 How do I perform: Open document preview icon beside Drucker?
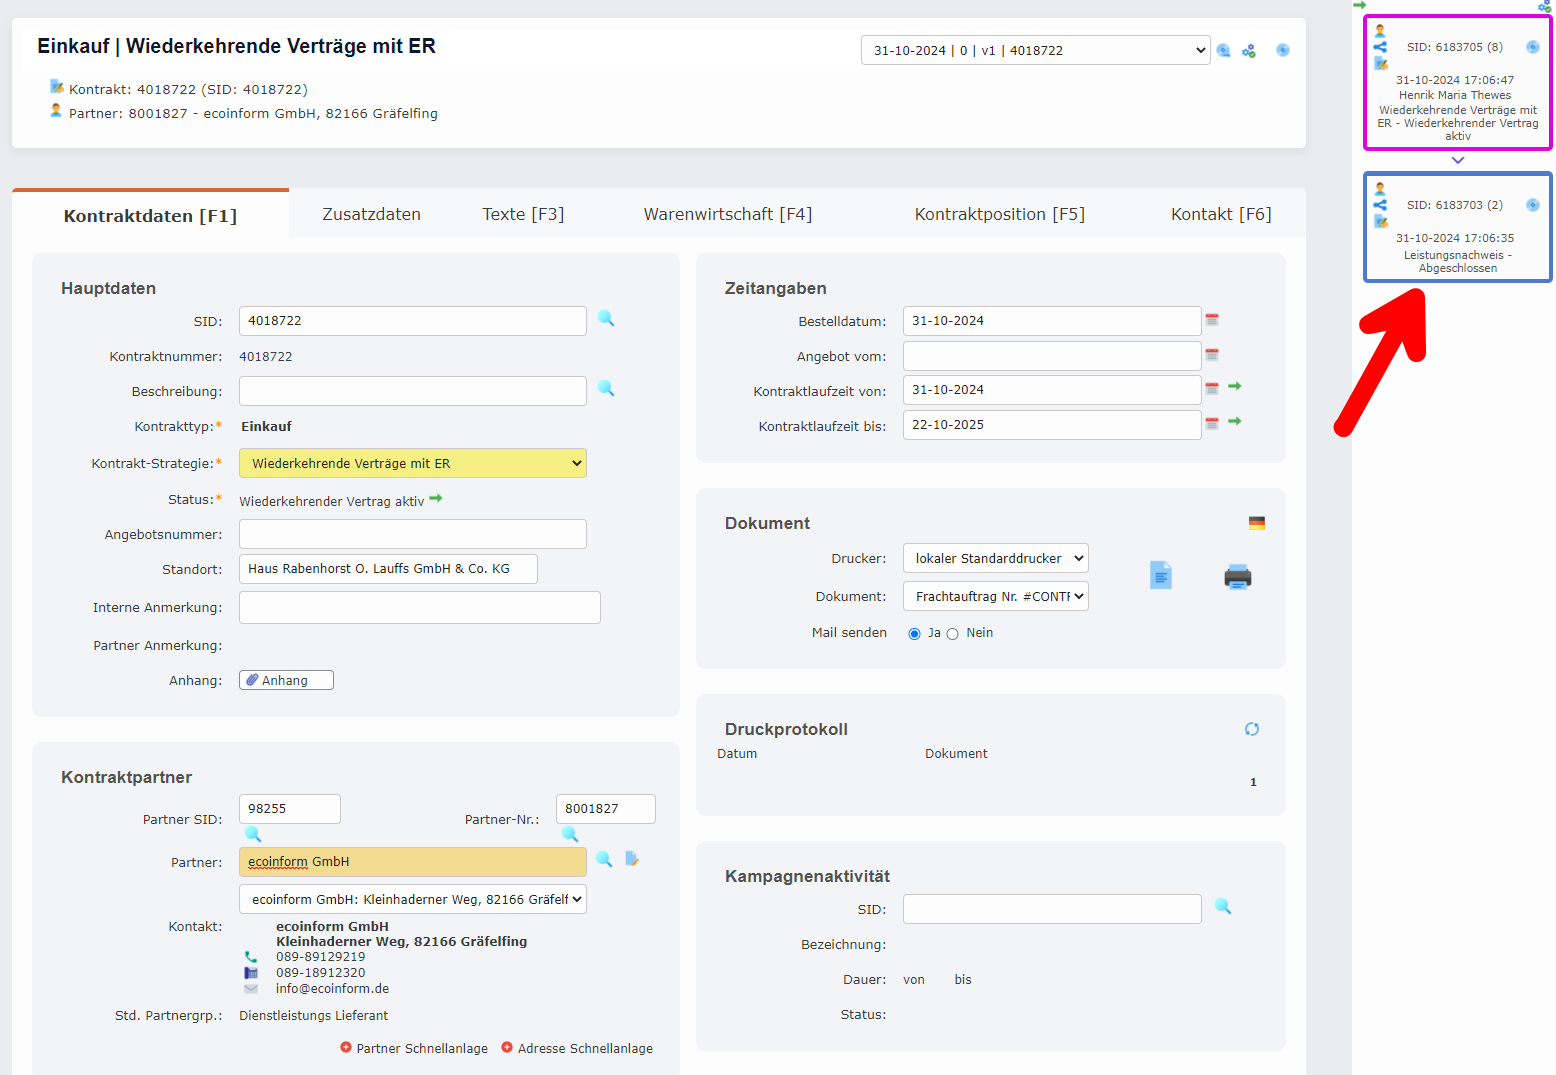tap(1160, 576)
